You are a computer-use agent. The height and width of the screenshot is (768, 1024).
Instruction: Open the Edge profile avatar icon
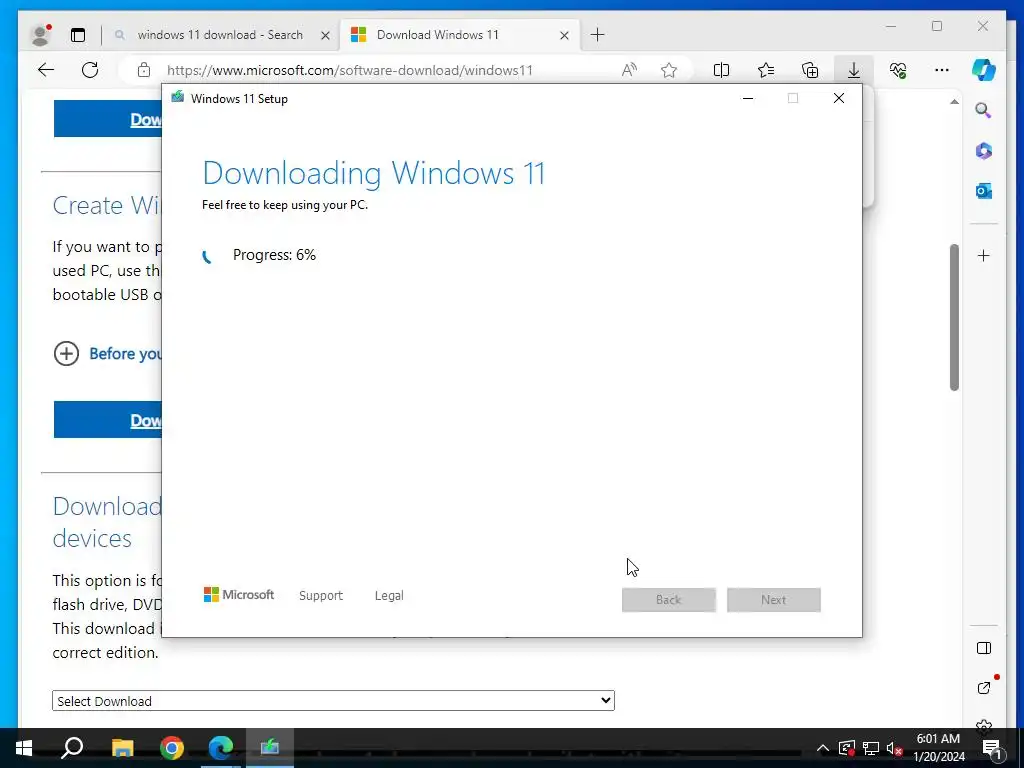coord(41,35)
